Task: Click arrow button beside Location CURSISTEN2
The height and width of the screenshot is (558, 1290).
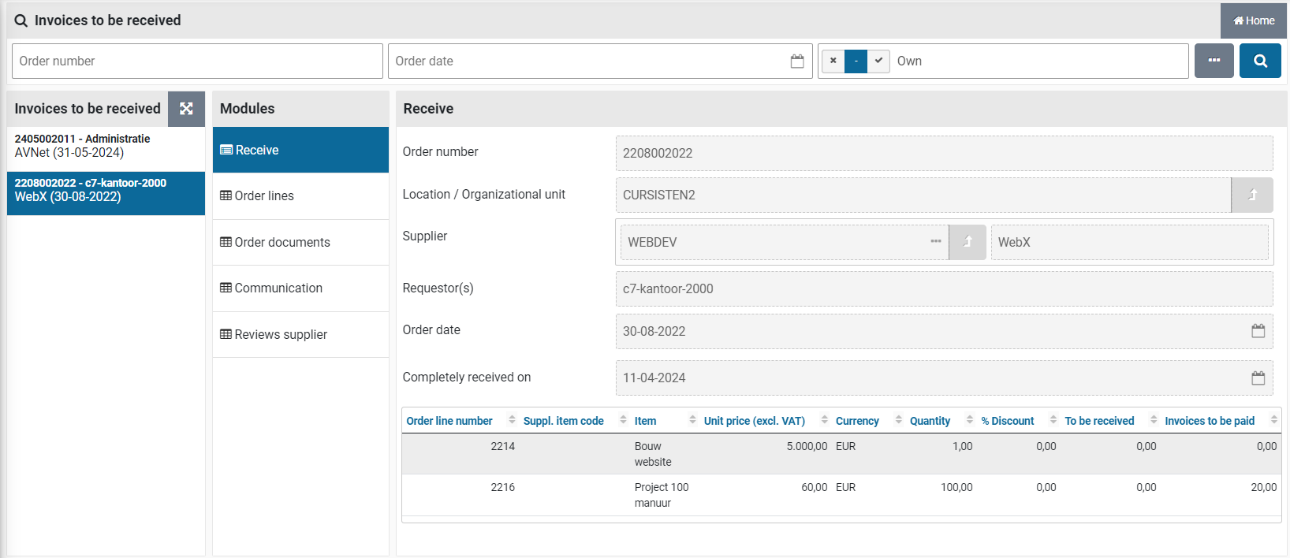Action: click(x=1252, y=195)
